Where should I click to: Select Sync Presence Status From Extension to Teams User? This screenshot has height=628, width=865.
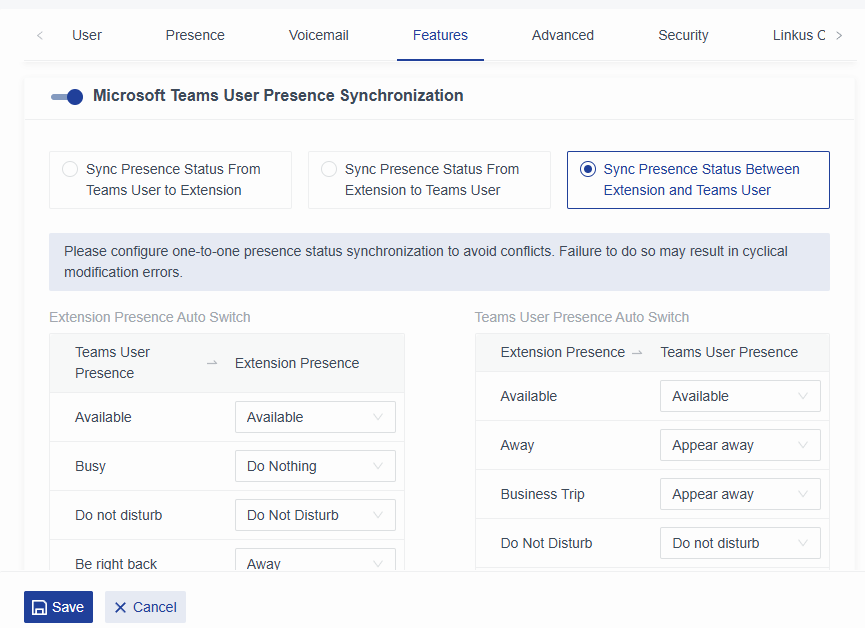coord(329,170)
